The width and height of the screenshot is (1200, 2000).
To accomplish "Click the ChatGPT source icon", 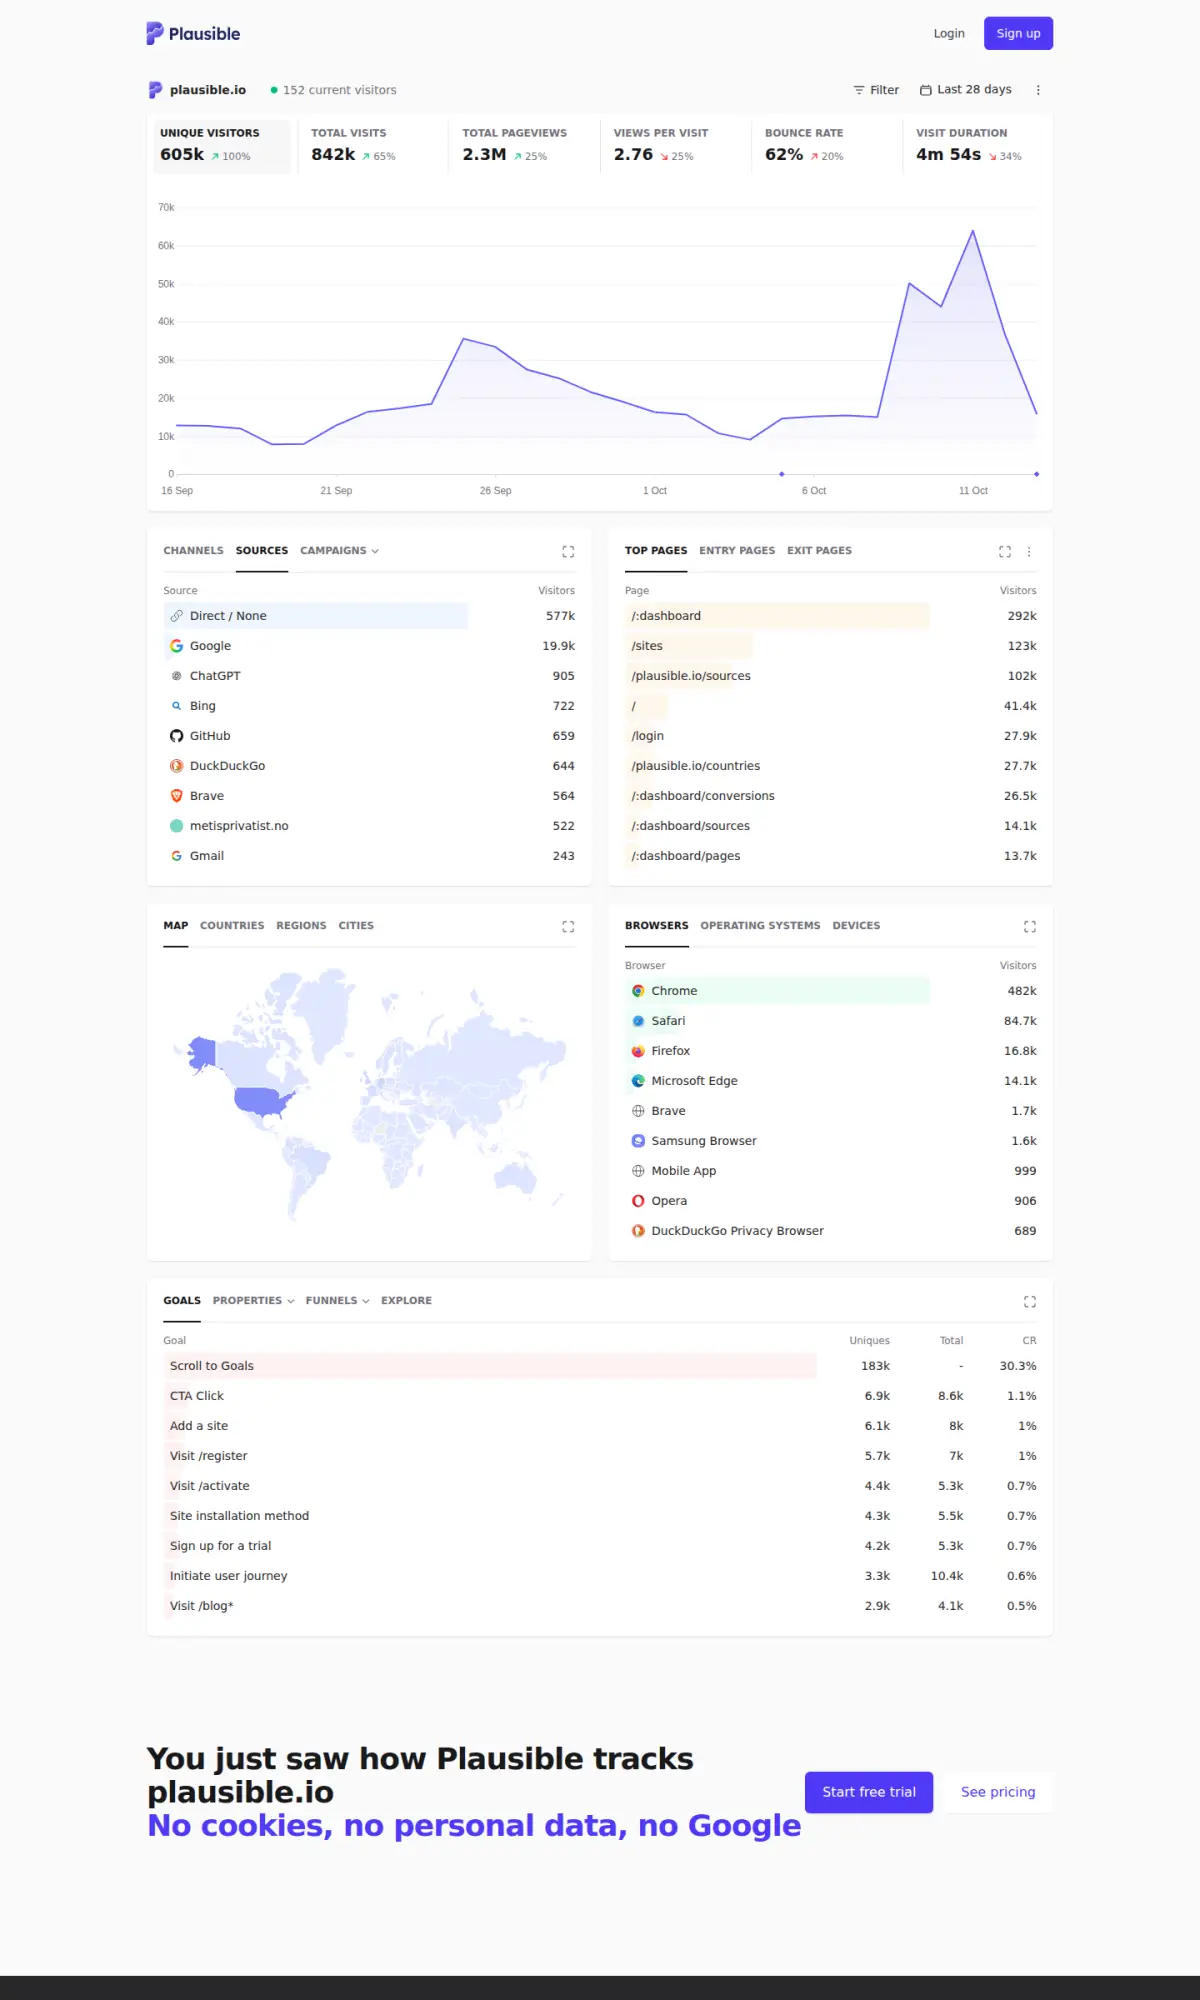I will click(x=177, y=676).
